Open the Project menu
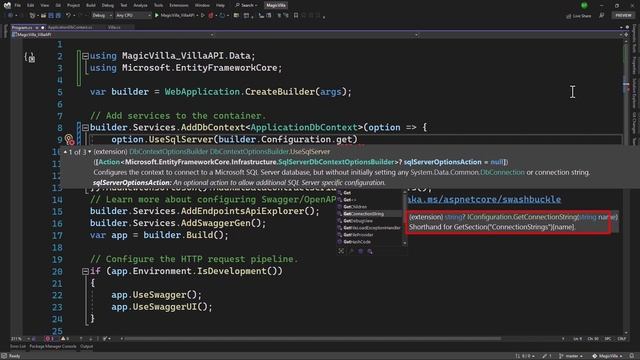The width and height of the screenshot is (640, 360). point(73,5)
